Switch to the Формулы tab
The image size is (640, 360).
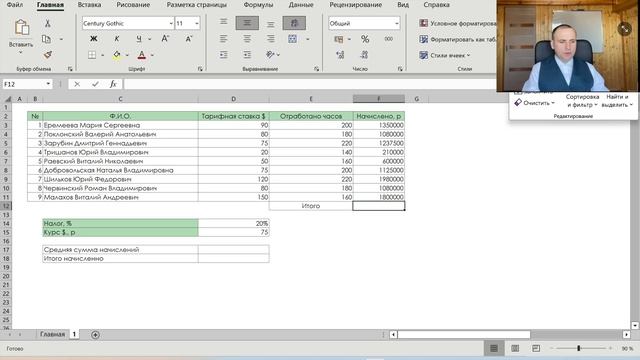click(x=258, y=5)
